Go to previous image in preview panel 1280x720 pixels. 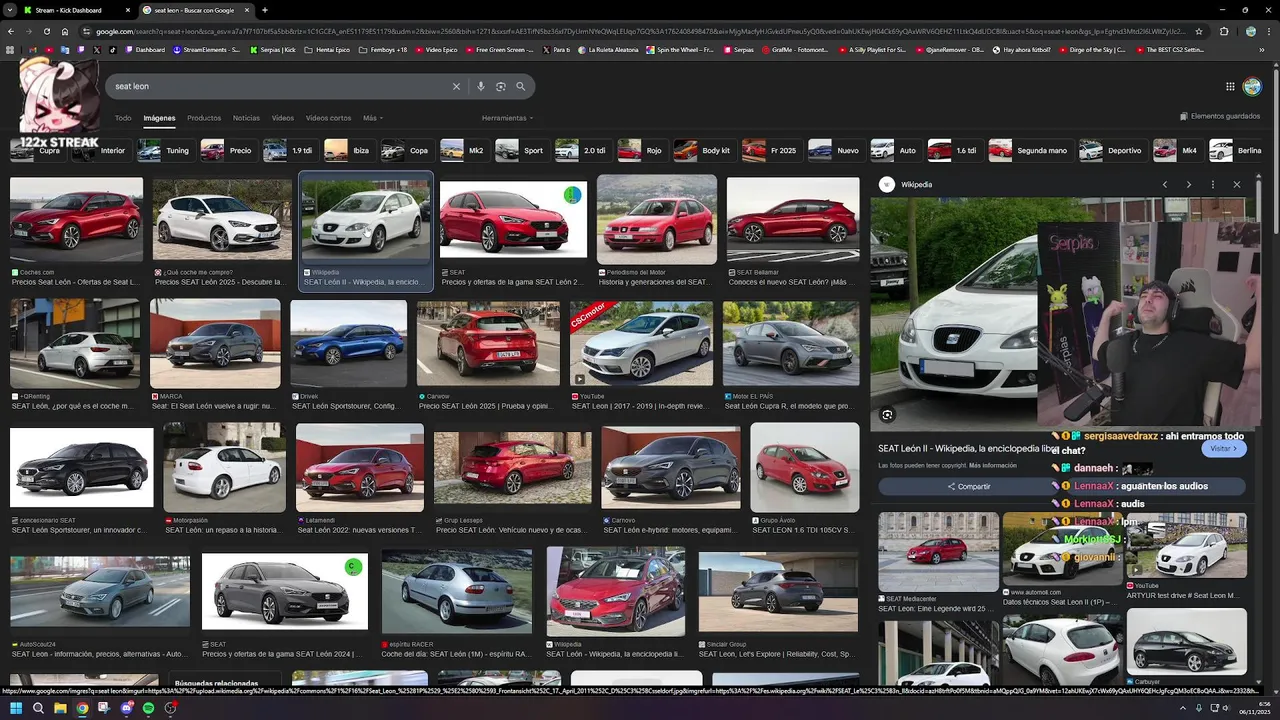coord(1165,184)
